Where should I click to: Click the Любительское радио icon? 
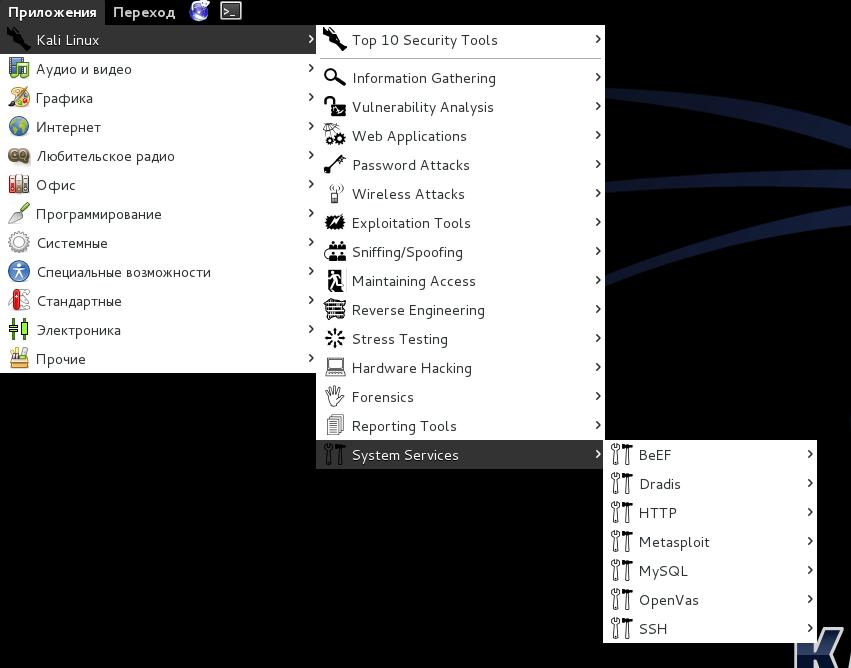(x=19, y=156)
